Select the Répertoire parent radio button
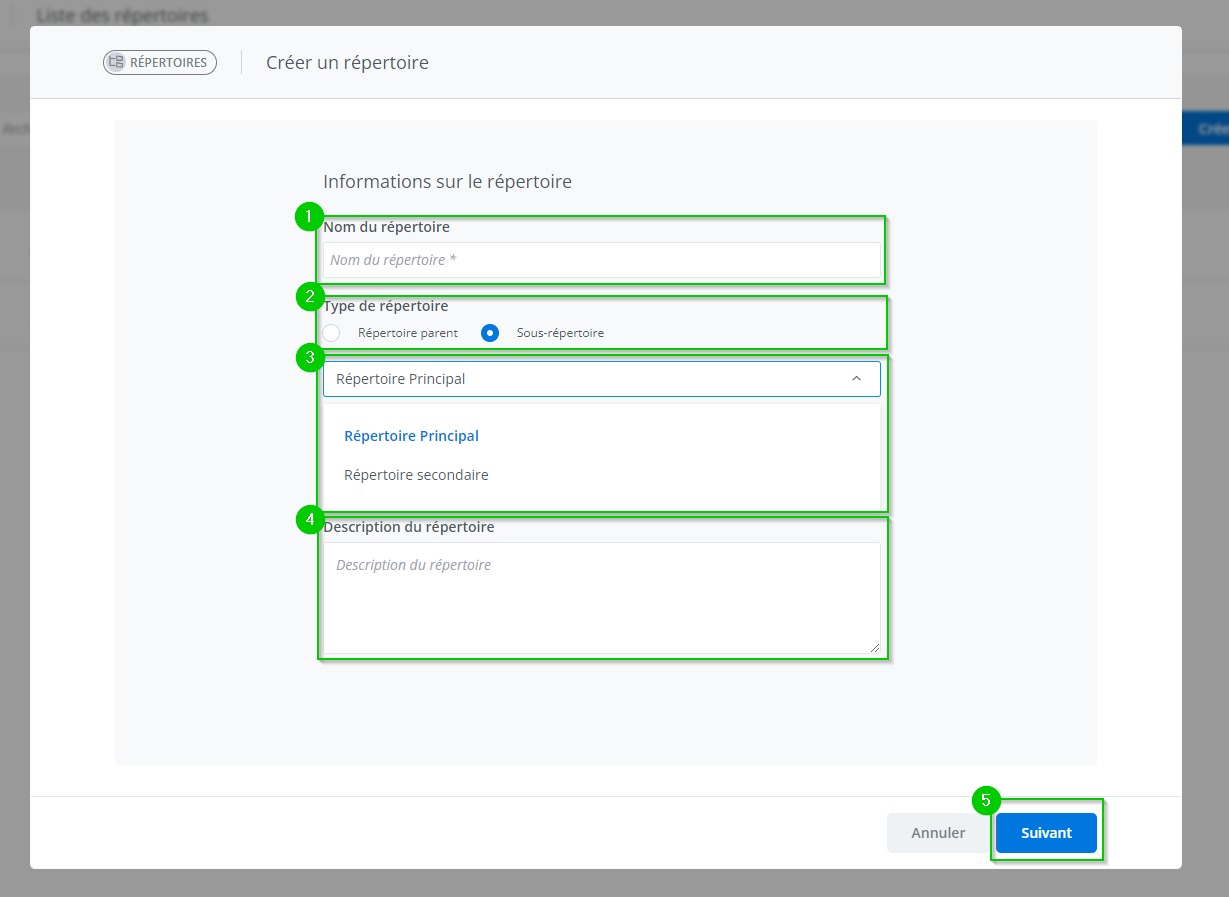 pyautogui.click(x=331, y=333)
